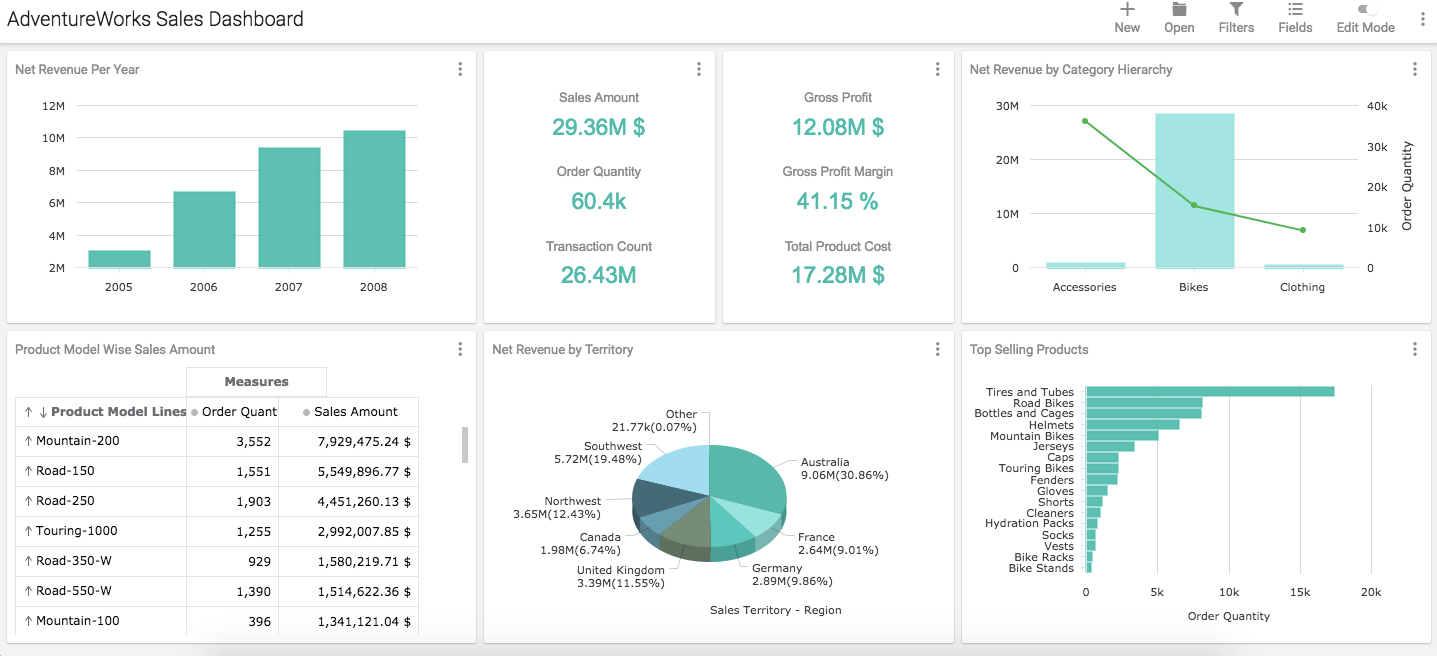Open Net Revenue by Category Hierarchy menu

point(1414,69)
